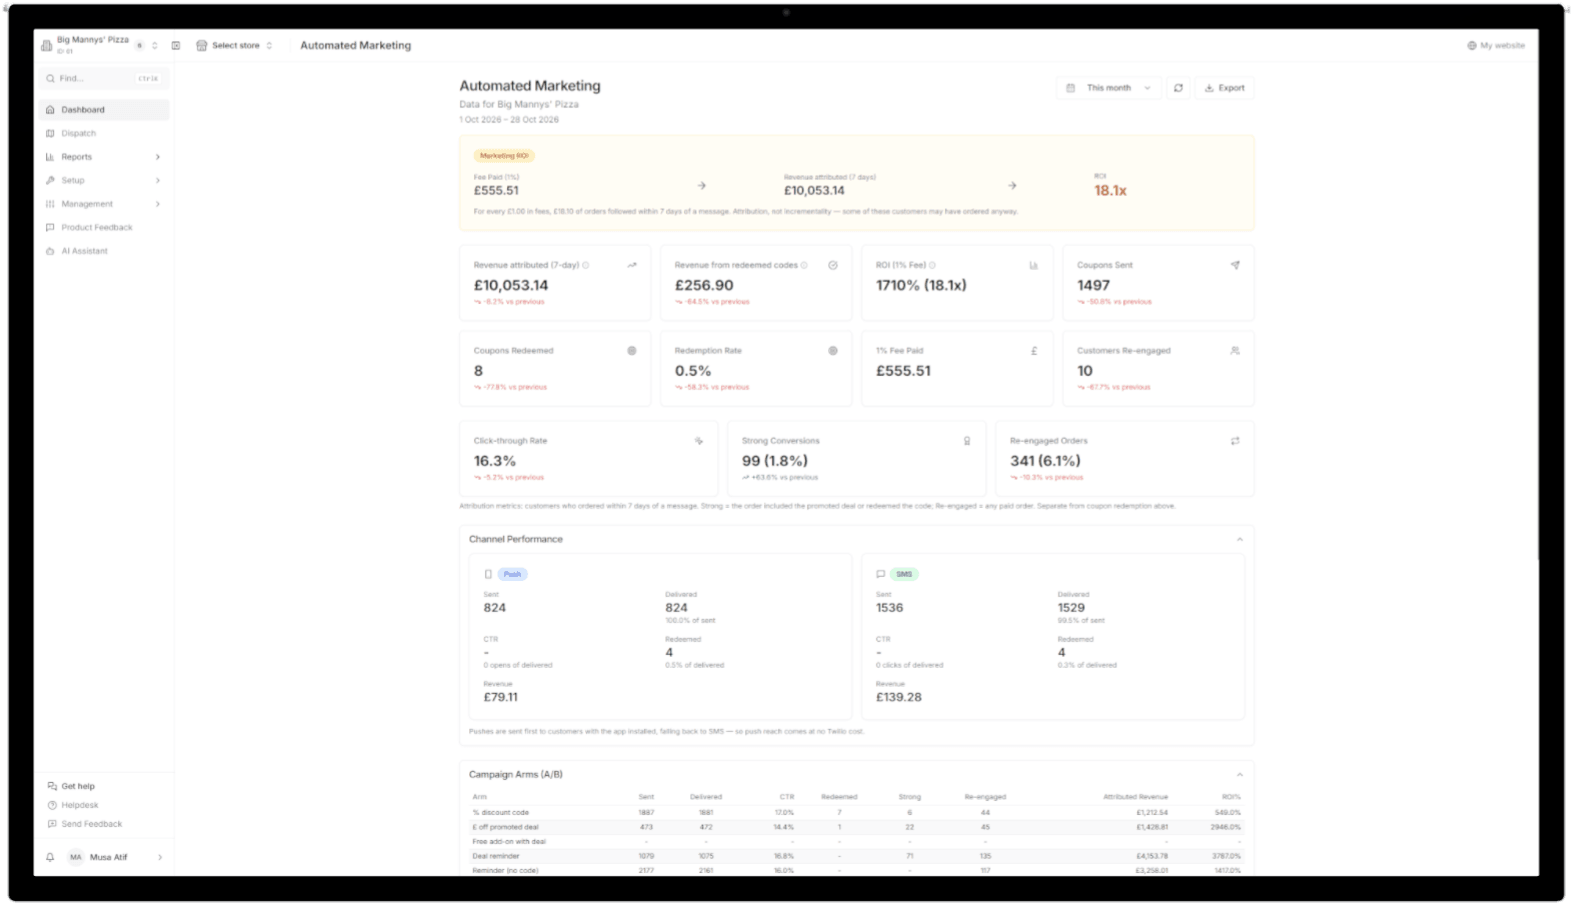Click the Management sidebar entry

coord(104,204)
